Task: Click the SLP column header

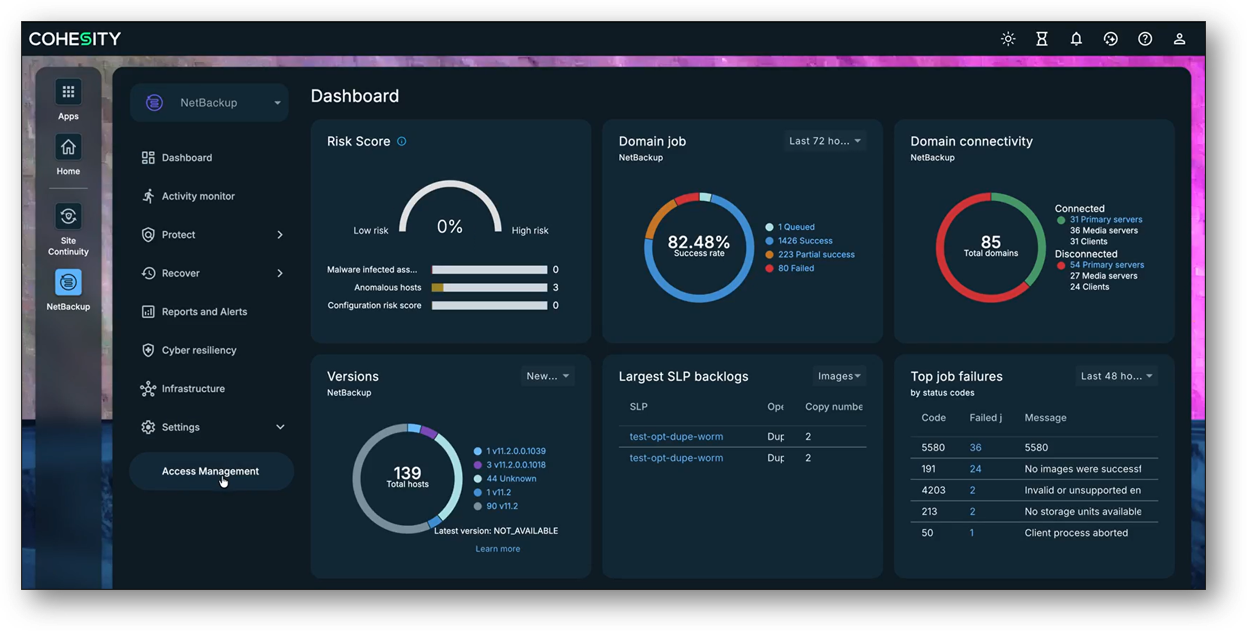Action: tap(638, 407)
